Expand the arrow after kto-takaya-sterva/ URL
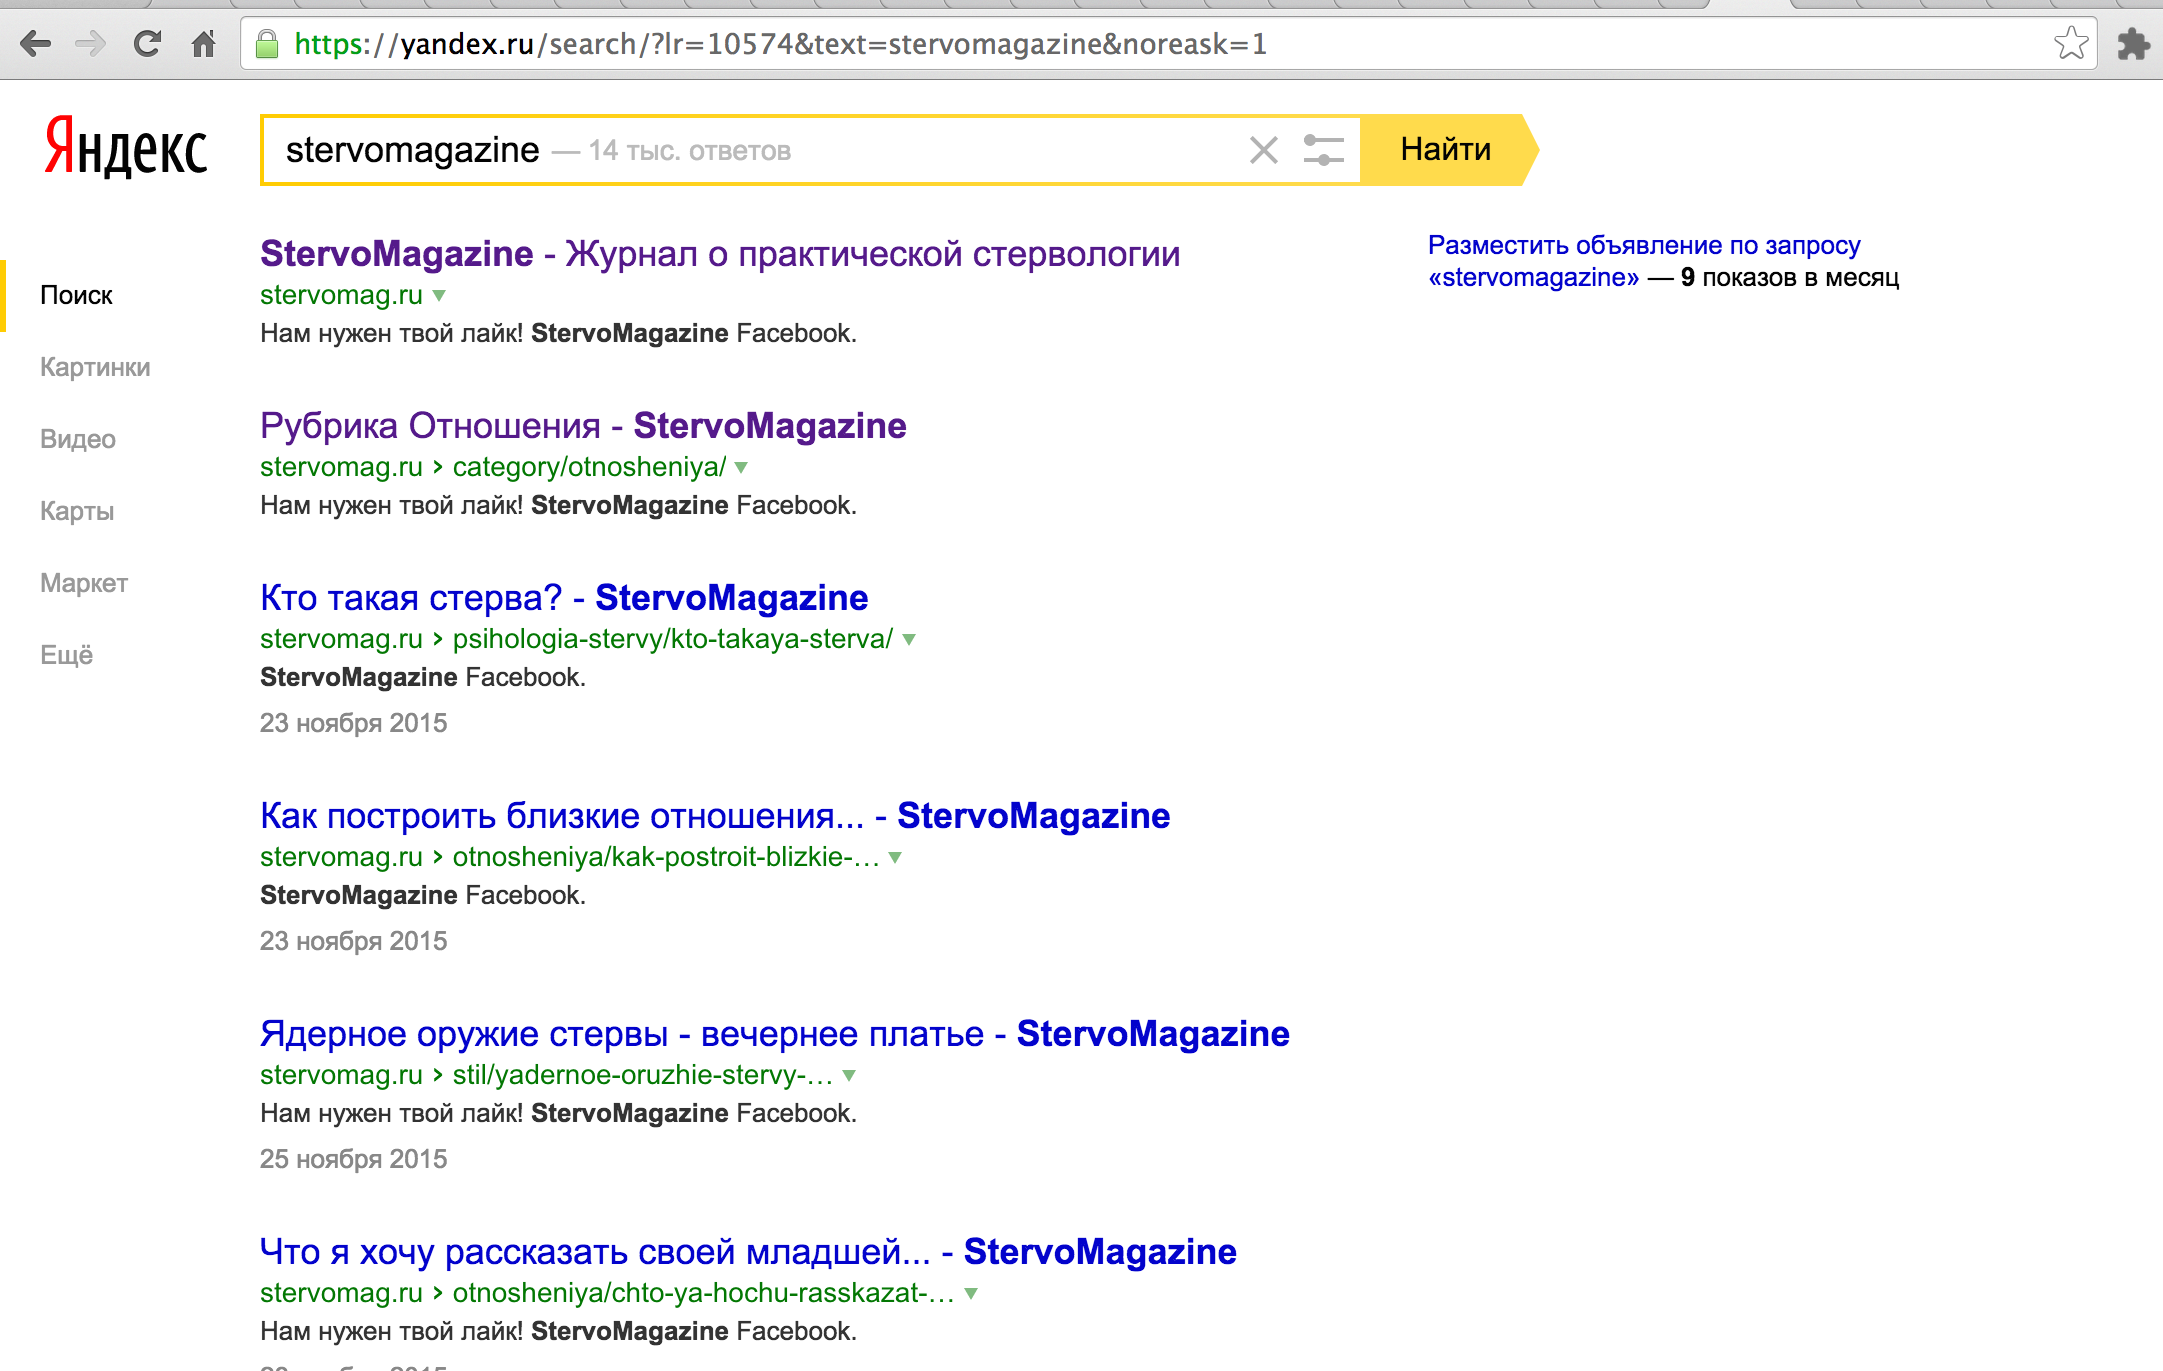The image size is (2163, 1371). pos(909,639)
